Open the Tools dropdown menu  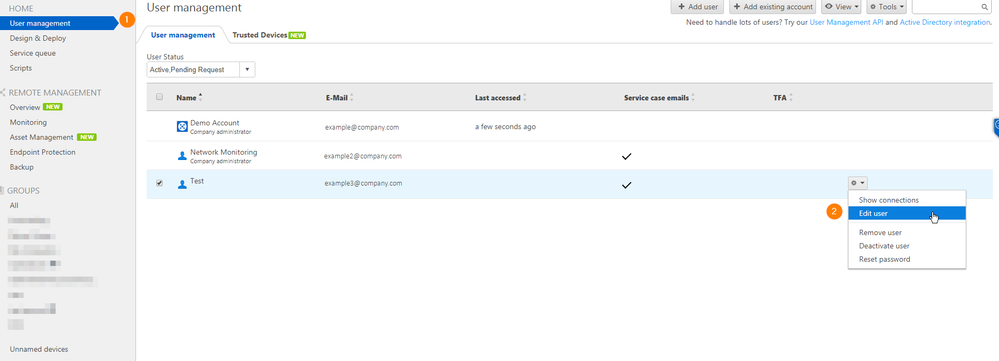pos(886,7)
